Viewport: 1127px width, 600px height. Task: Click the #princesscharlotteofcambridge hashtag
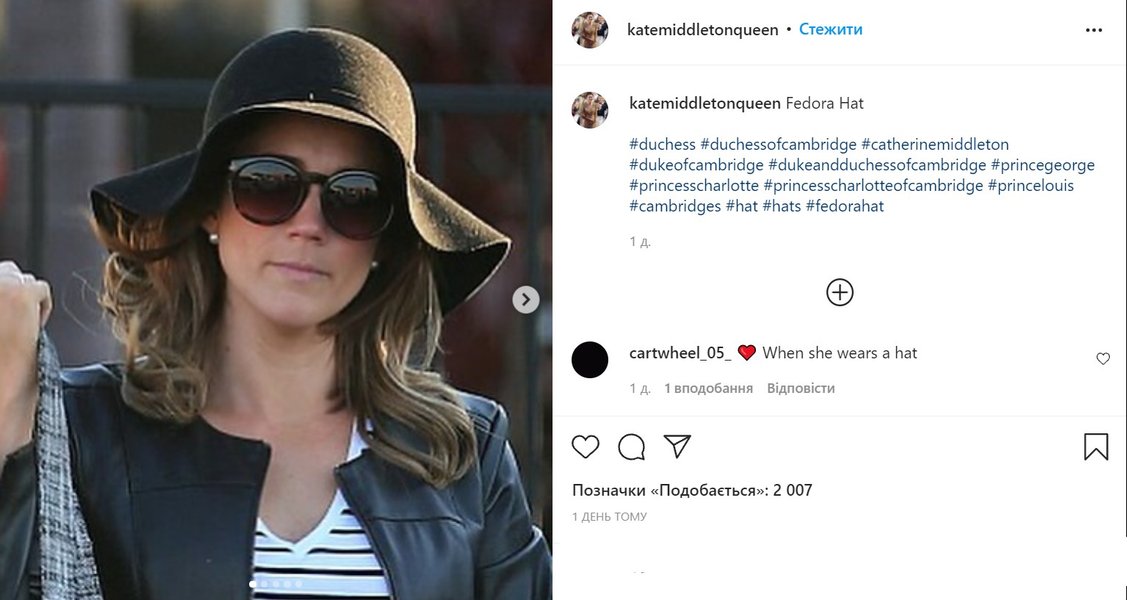coord(873,186)
